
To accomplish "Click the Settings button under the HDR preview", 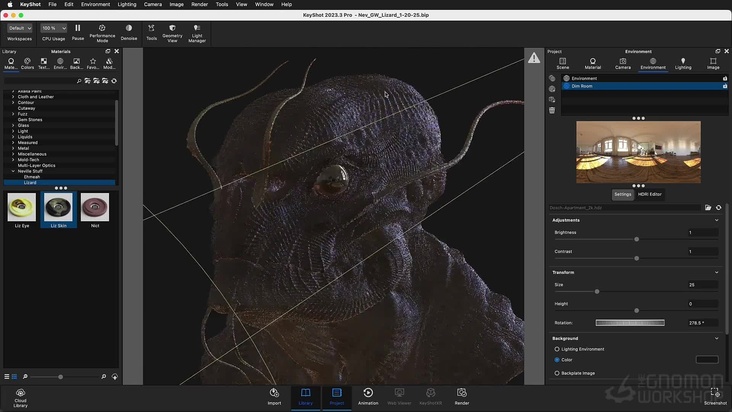I will pos(623,194).
